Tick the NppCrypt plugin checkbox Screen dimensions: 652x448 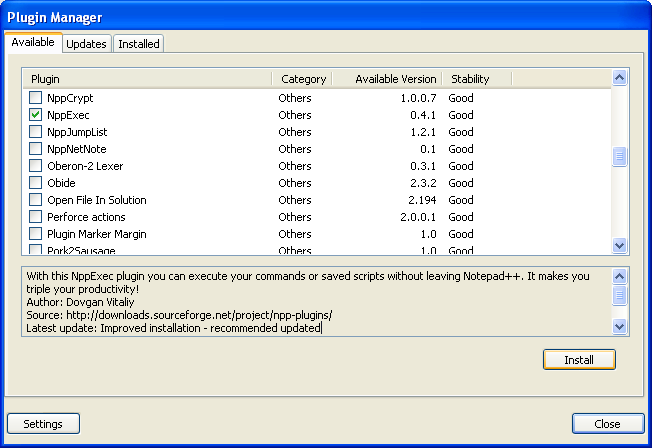click(35, 98)
